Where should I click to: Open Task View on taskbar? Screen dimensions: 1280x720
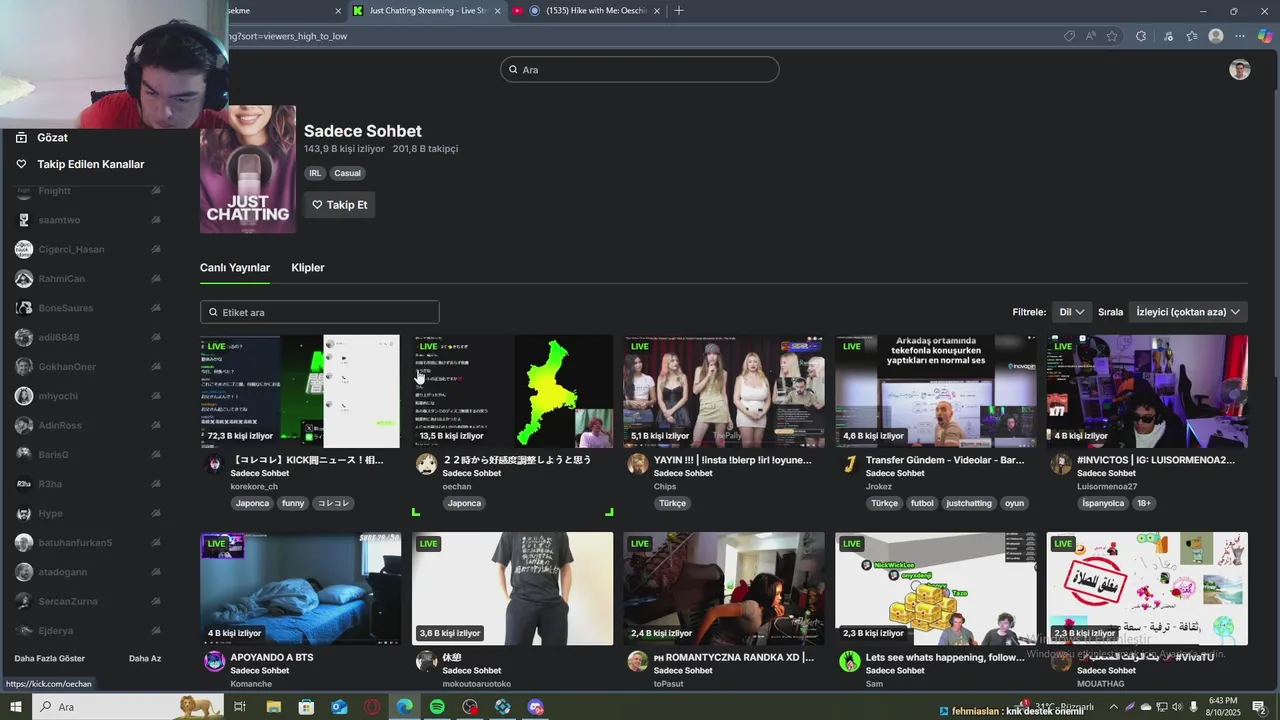tap(240, 707)
